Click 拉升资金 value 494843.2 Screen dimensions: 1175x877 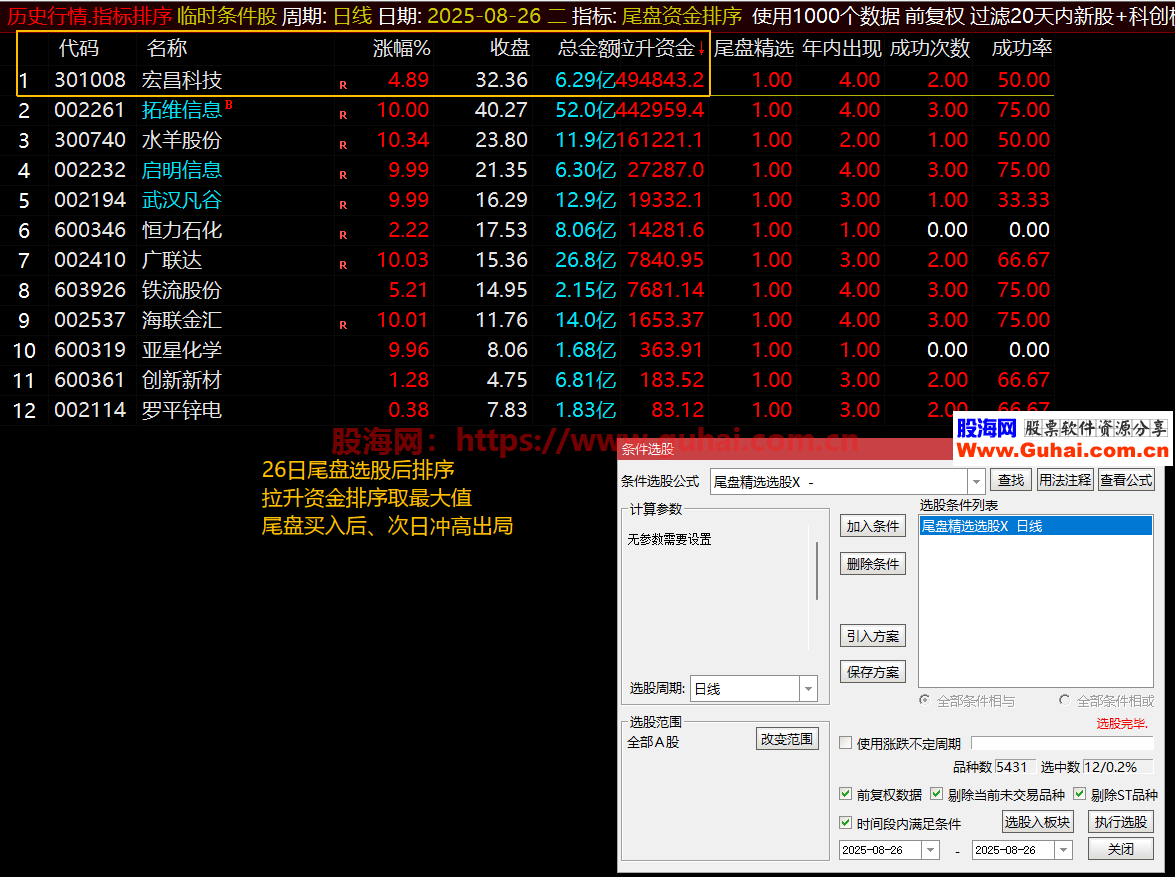click(x=660, y=79)
